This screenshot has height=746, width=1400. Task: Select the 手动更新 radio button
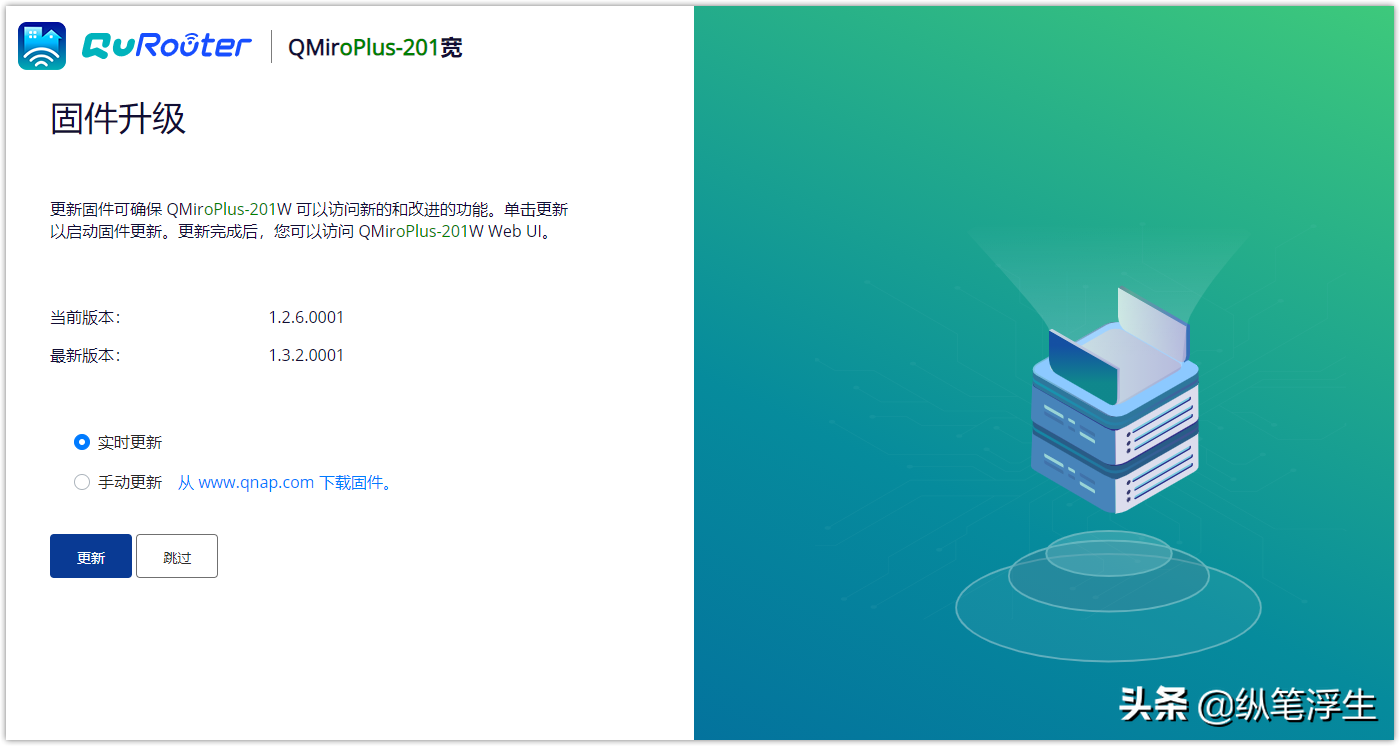[x=82, y=482]
